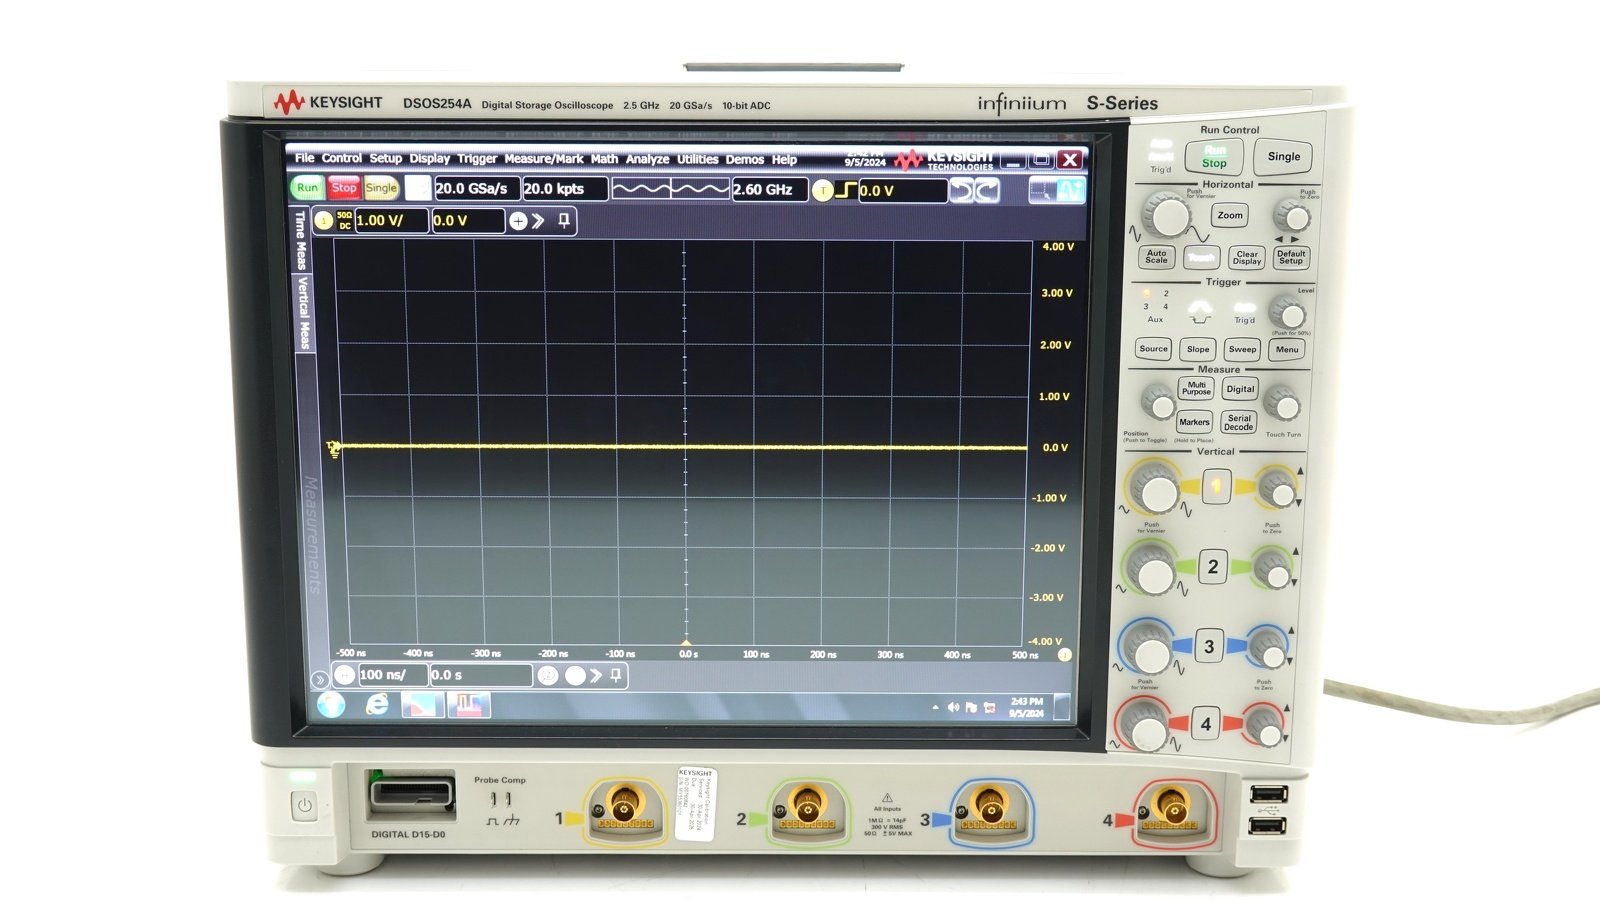Open the Setup menu
Screen dimensions: 1600x901
point(386,158)
